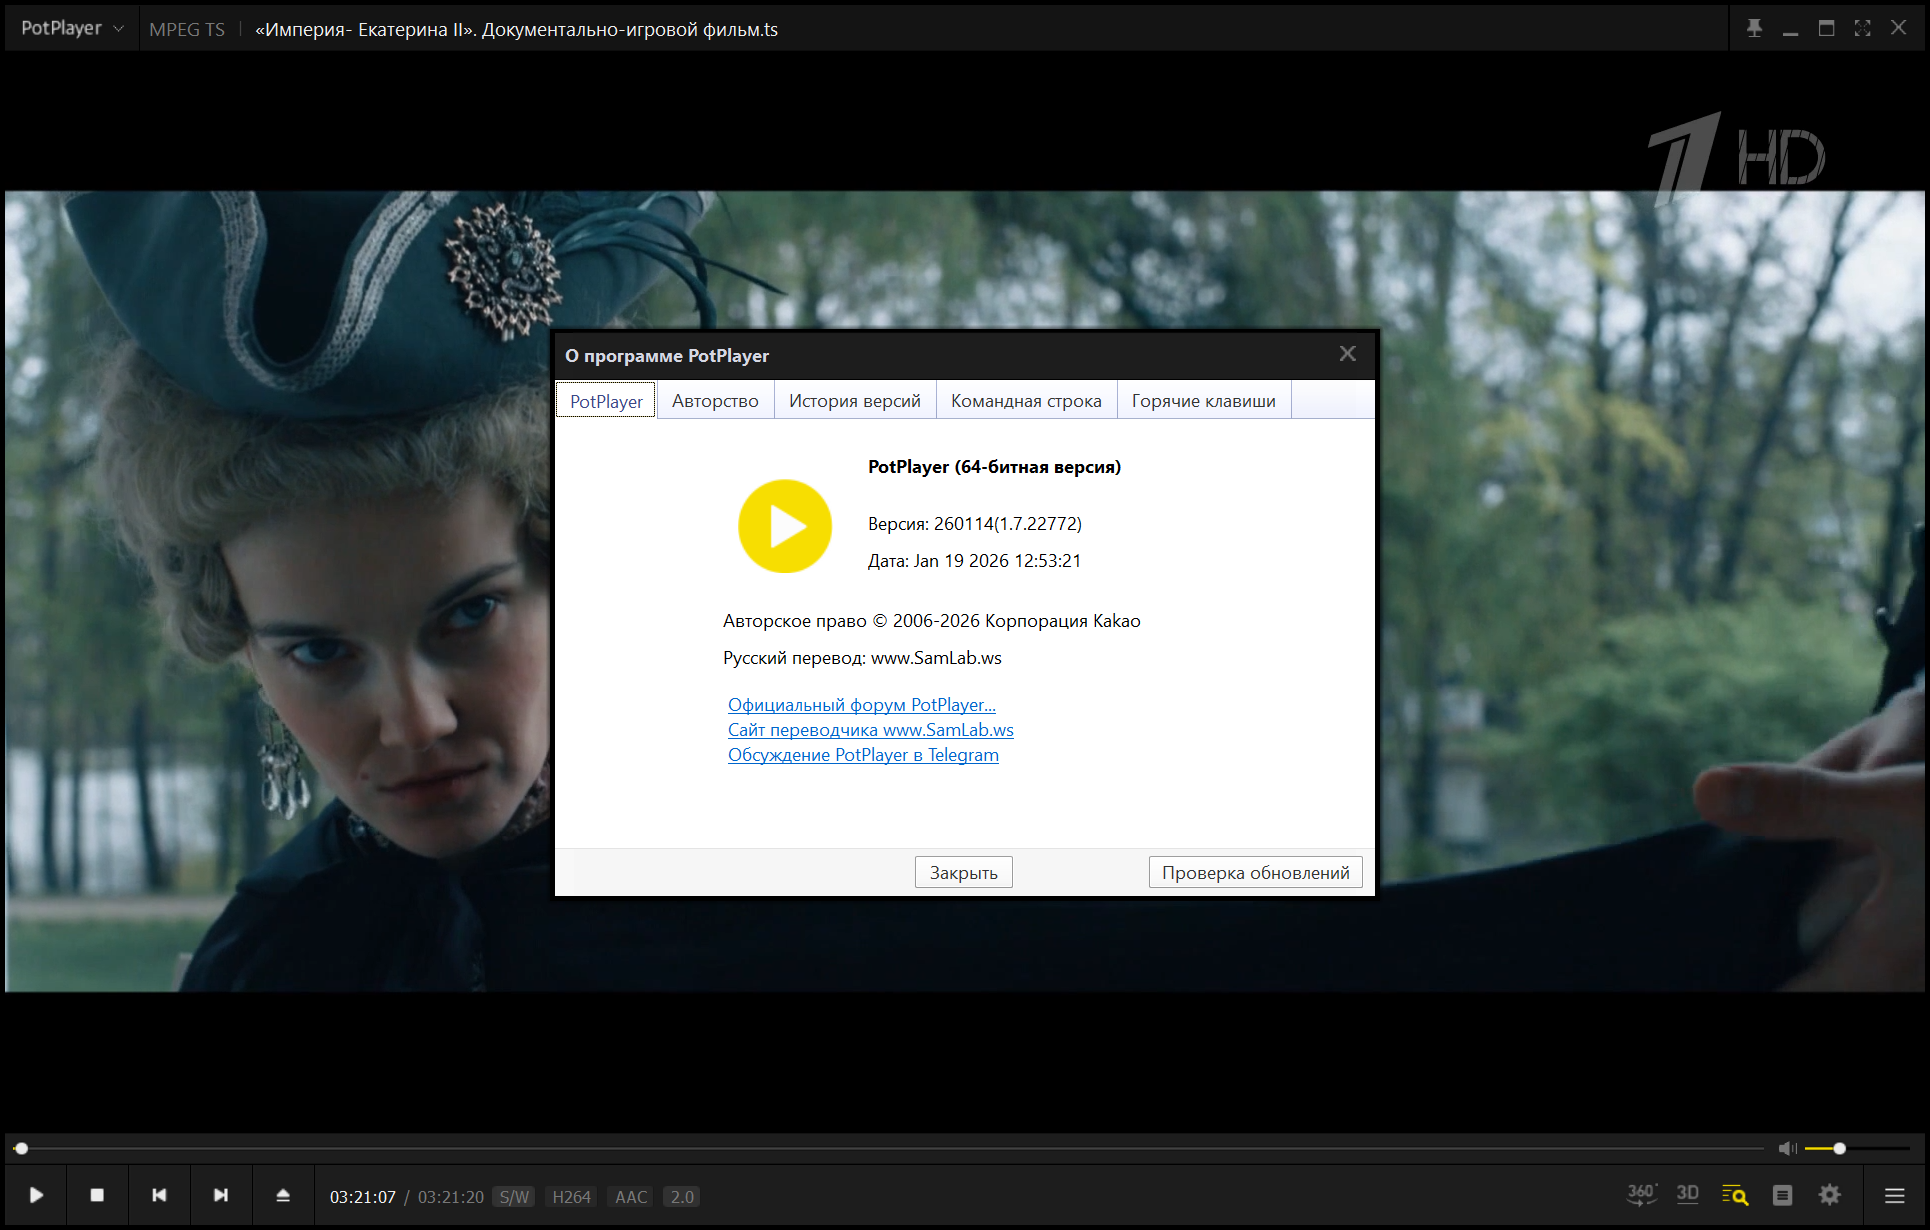Open the settings gear icon
1930x1230 pixels.
(x=1830, y=1195)
